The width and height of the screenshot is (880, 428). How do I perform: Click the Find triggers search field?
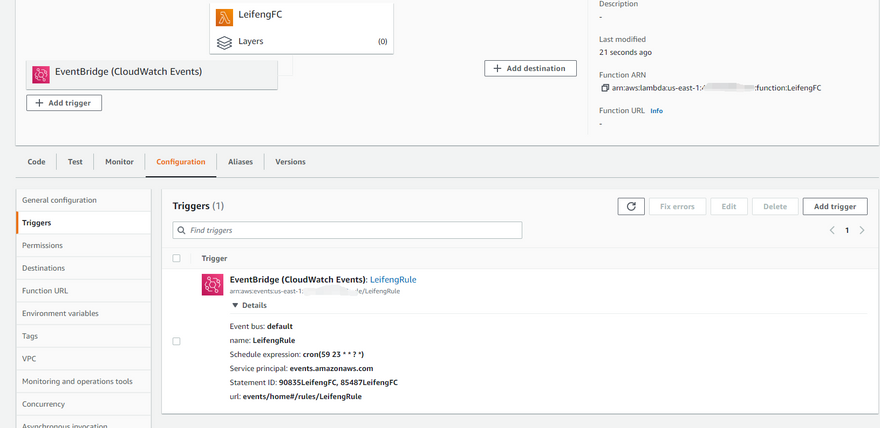point(348,230)
